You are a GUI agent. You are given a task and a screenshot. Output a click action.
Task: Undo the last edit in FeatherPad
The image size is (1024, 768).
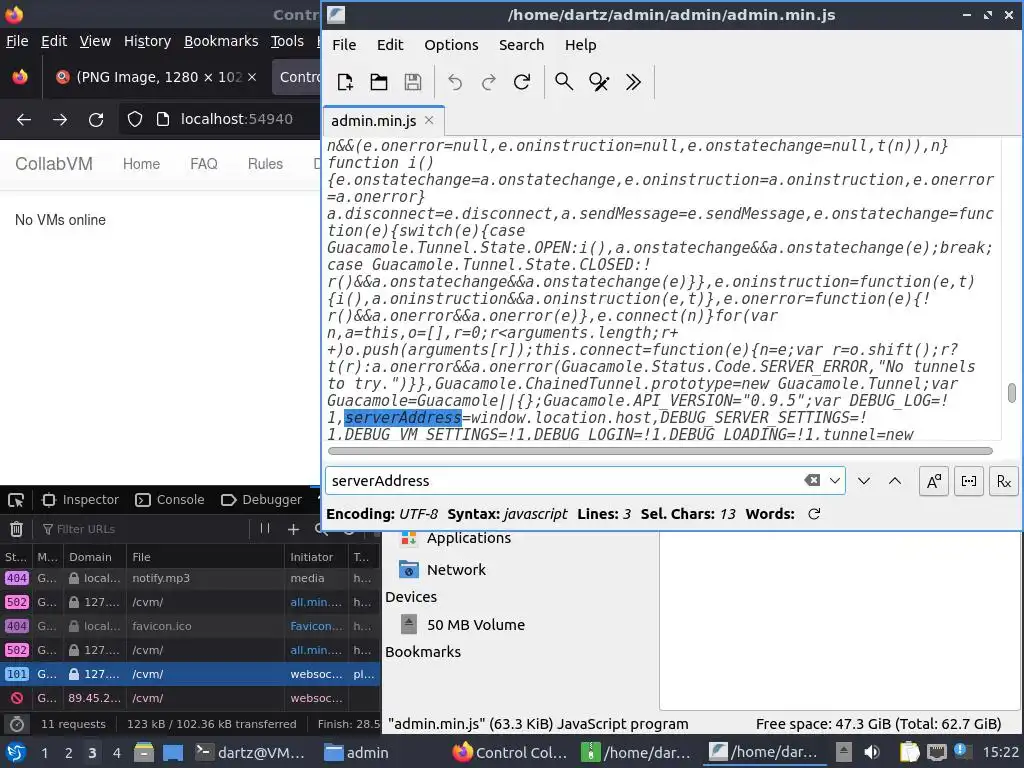tap(455, 82)
